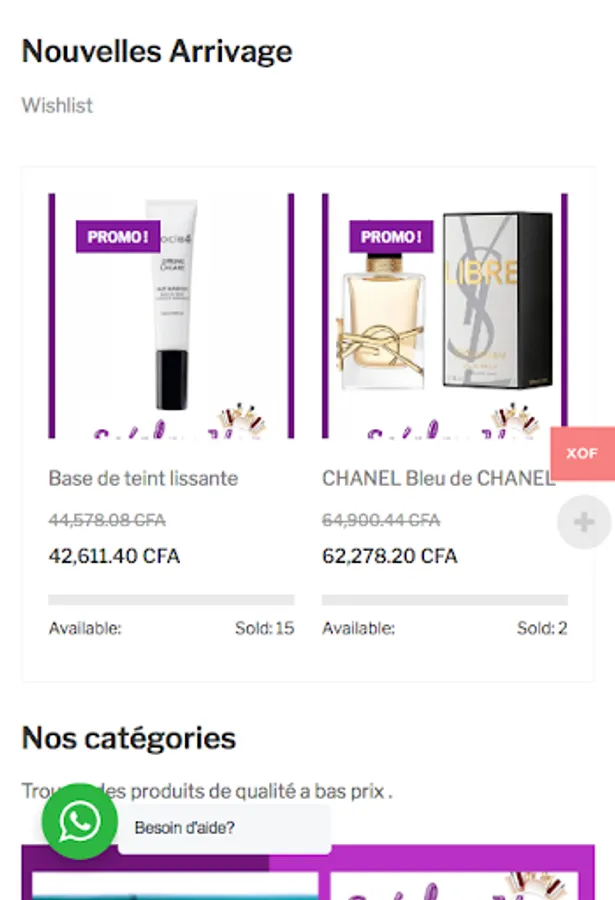The width and height of the screenshot is (615, 900).
Task: Open the first category card at bottom left
Action: click(175, 886)
